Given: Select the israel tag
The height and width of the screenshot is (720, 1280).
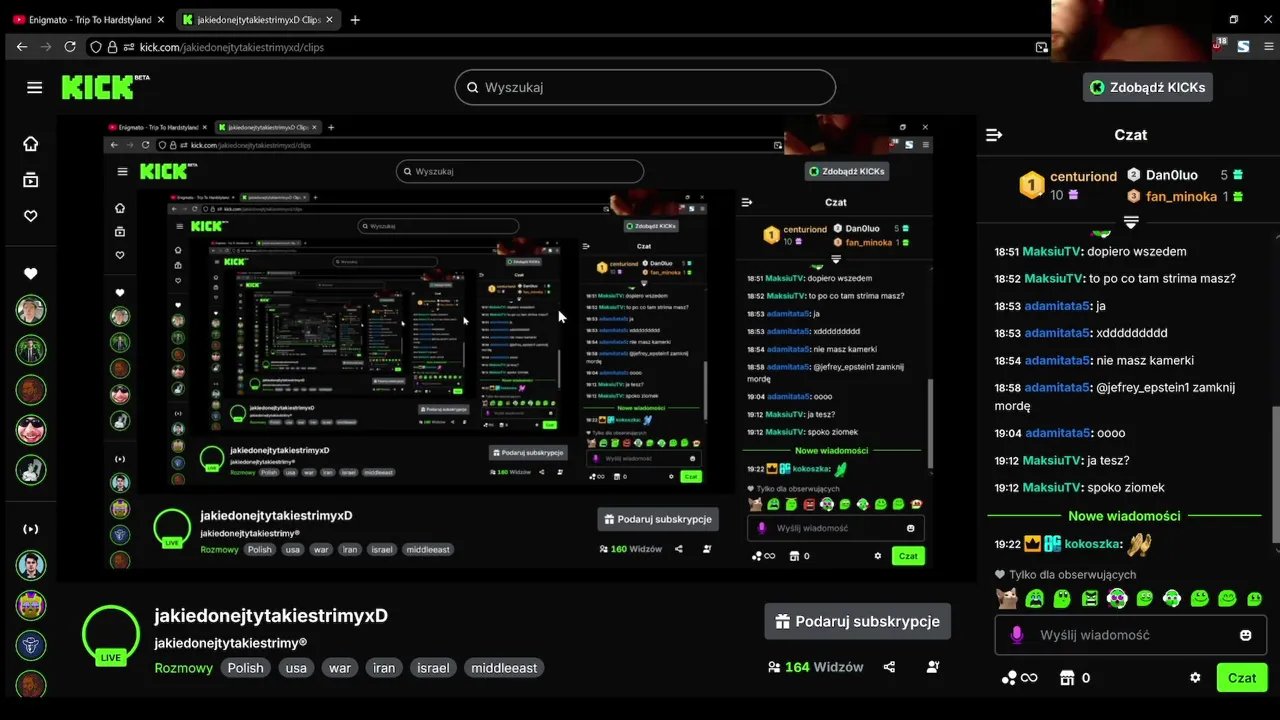Looking at the screenshot, I should point(433,668).
